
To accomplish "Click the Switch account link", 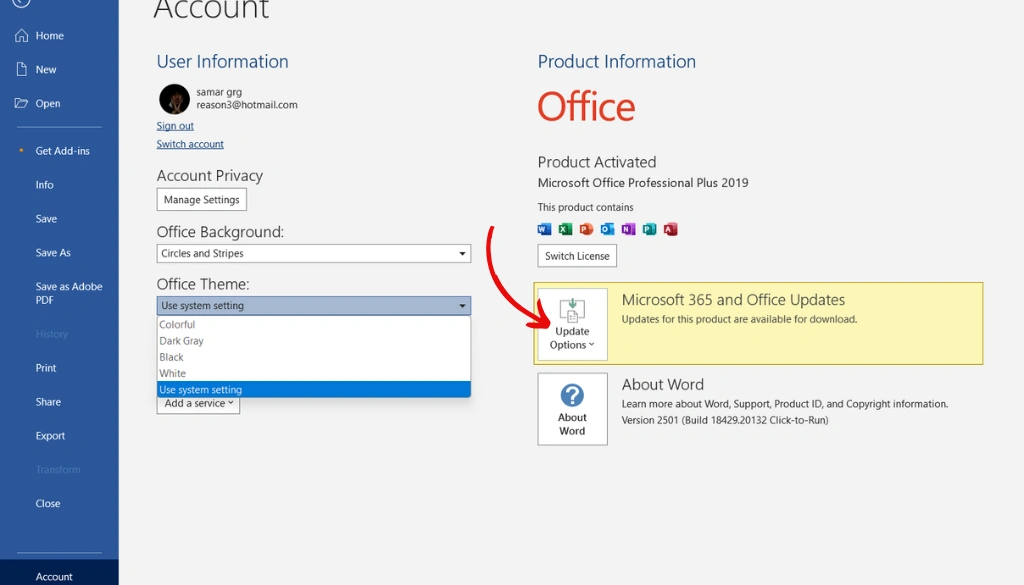I will (190, 144).
